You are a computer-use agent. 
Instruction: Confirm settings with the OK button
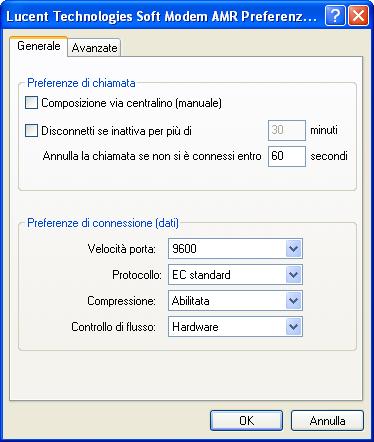246,421
